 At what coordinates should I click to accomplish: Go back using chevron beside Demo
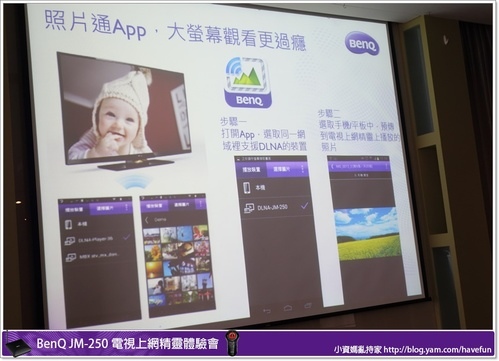[147, 220]
